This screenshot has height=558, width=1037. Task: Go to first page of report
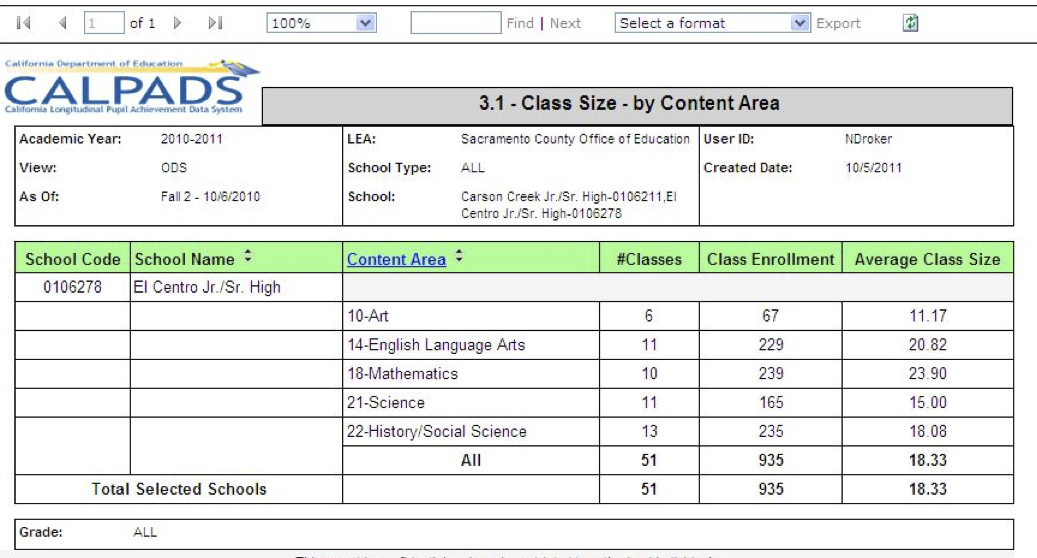24,23
